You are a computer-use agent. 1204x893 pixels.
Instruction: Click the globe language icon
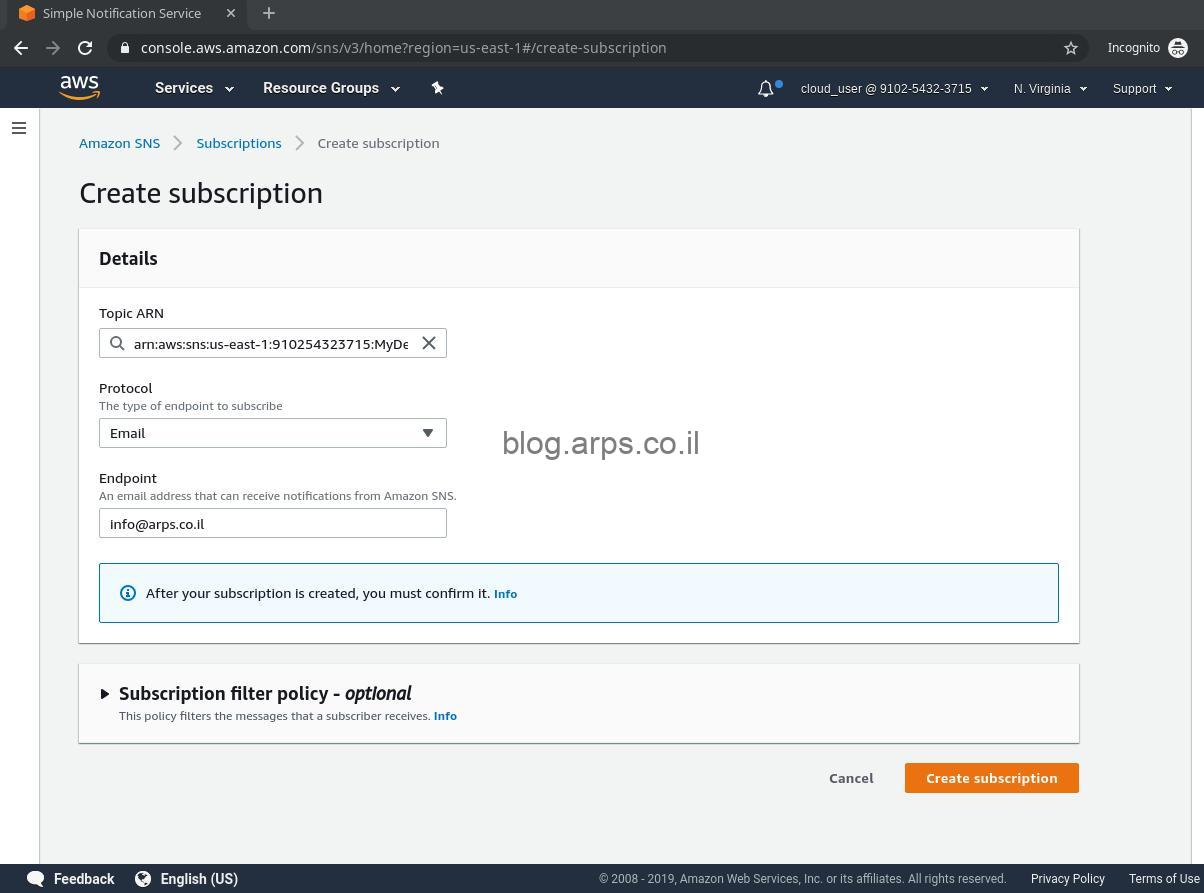143,879
